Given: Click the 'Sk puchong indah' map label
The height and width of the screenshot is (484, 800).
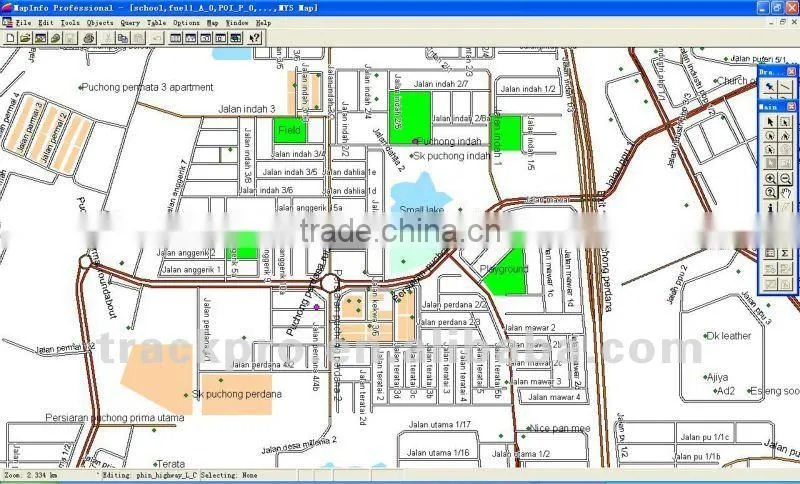Looking at the screenshot, I should coord(452,156).
